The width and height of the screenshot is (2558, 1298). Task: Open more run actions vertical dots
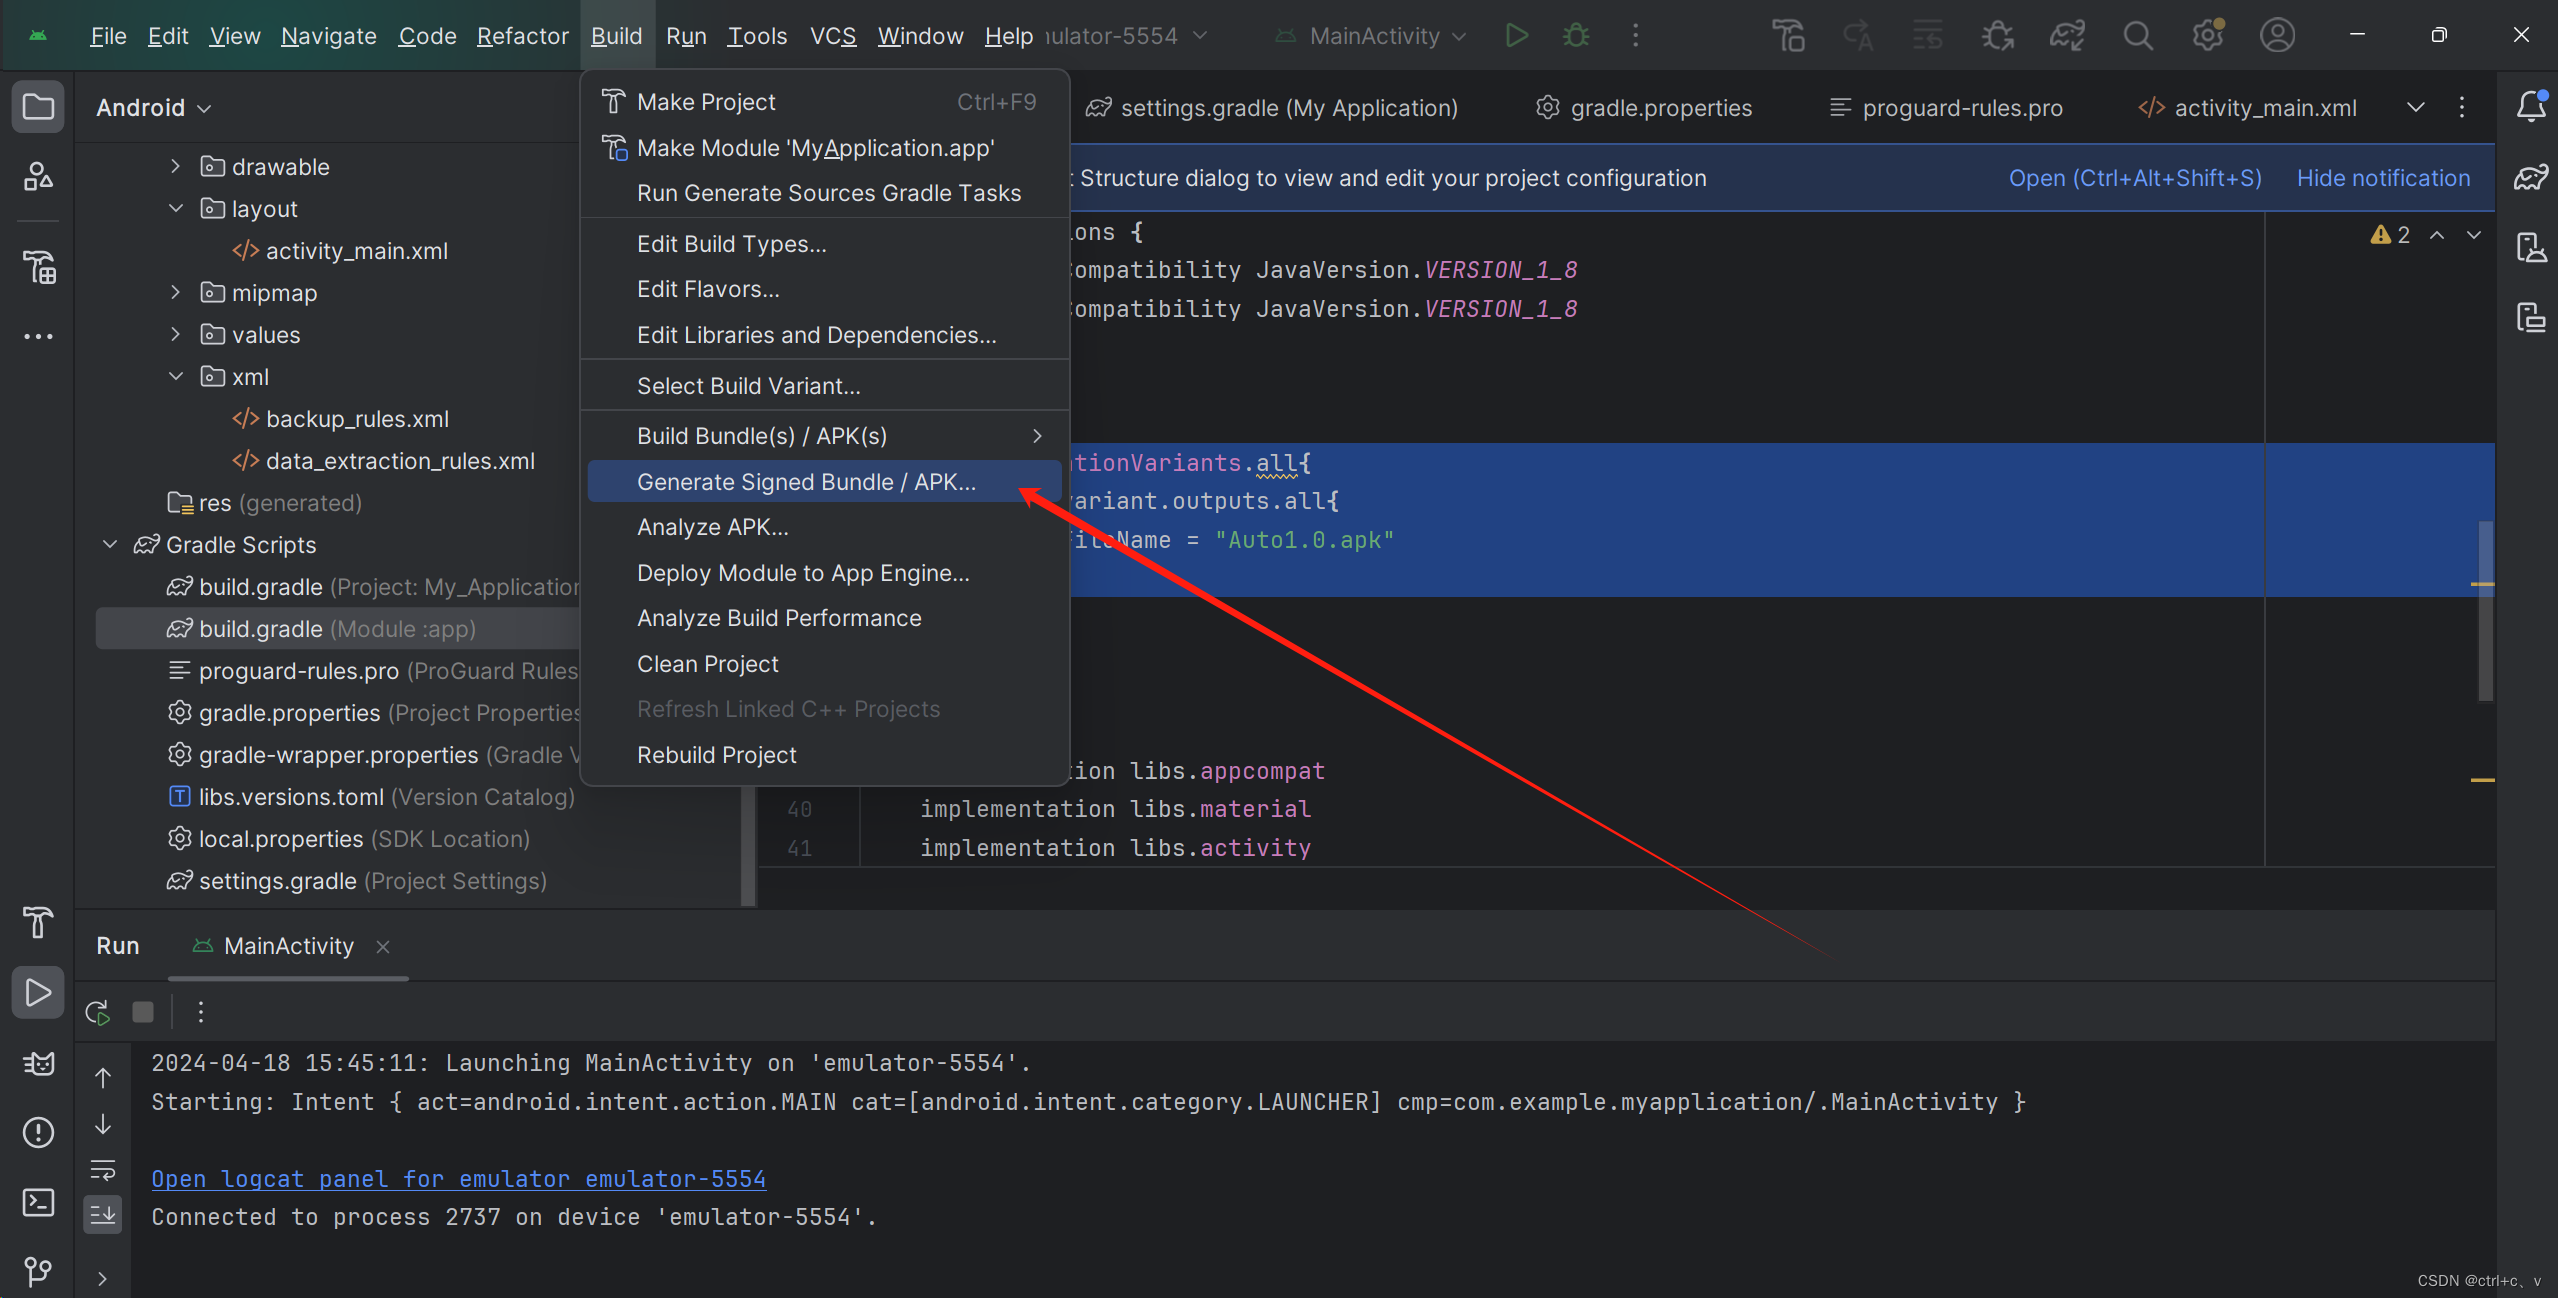point(1636,36)
